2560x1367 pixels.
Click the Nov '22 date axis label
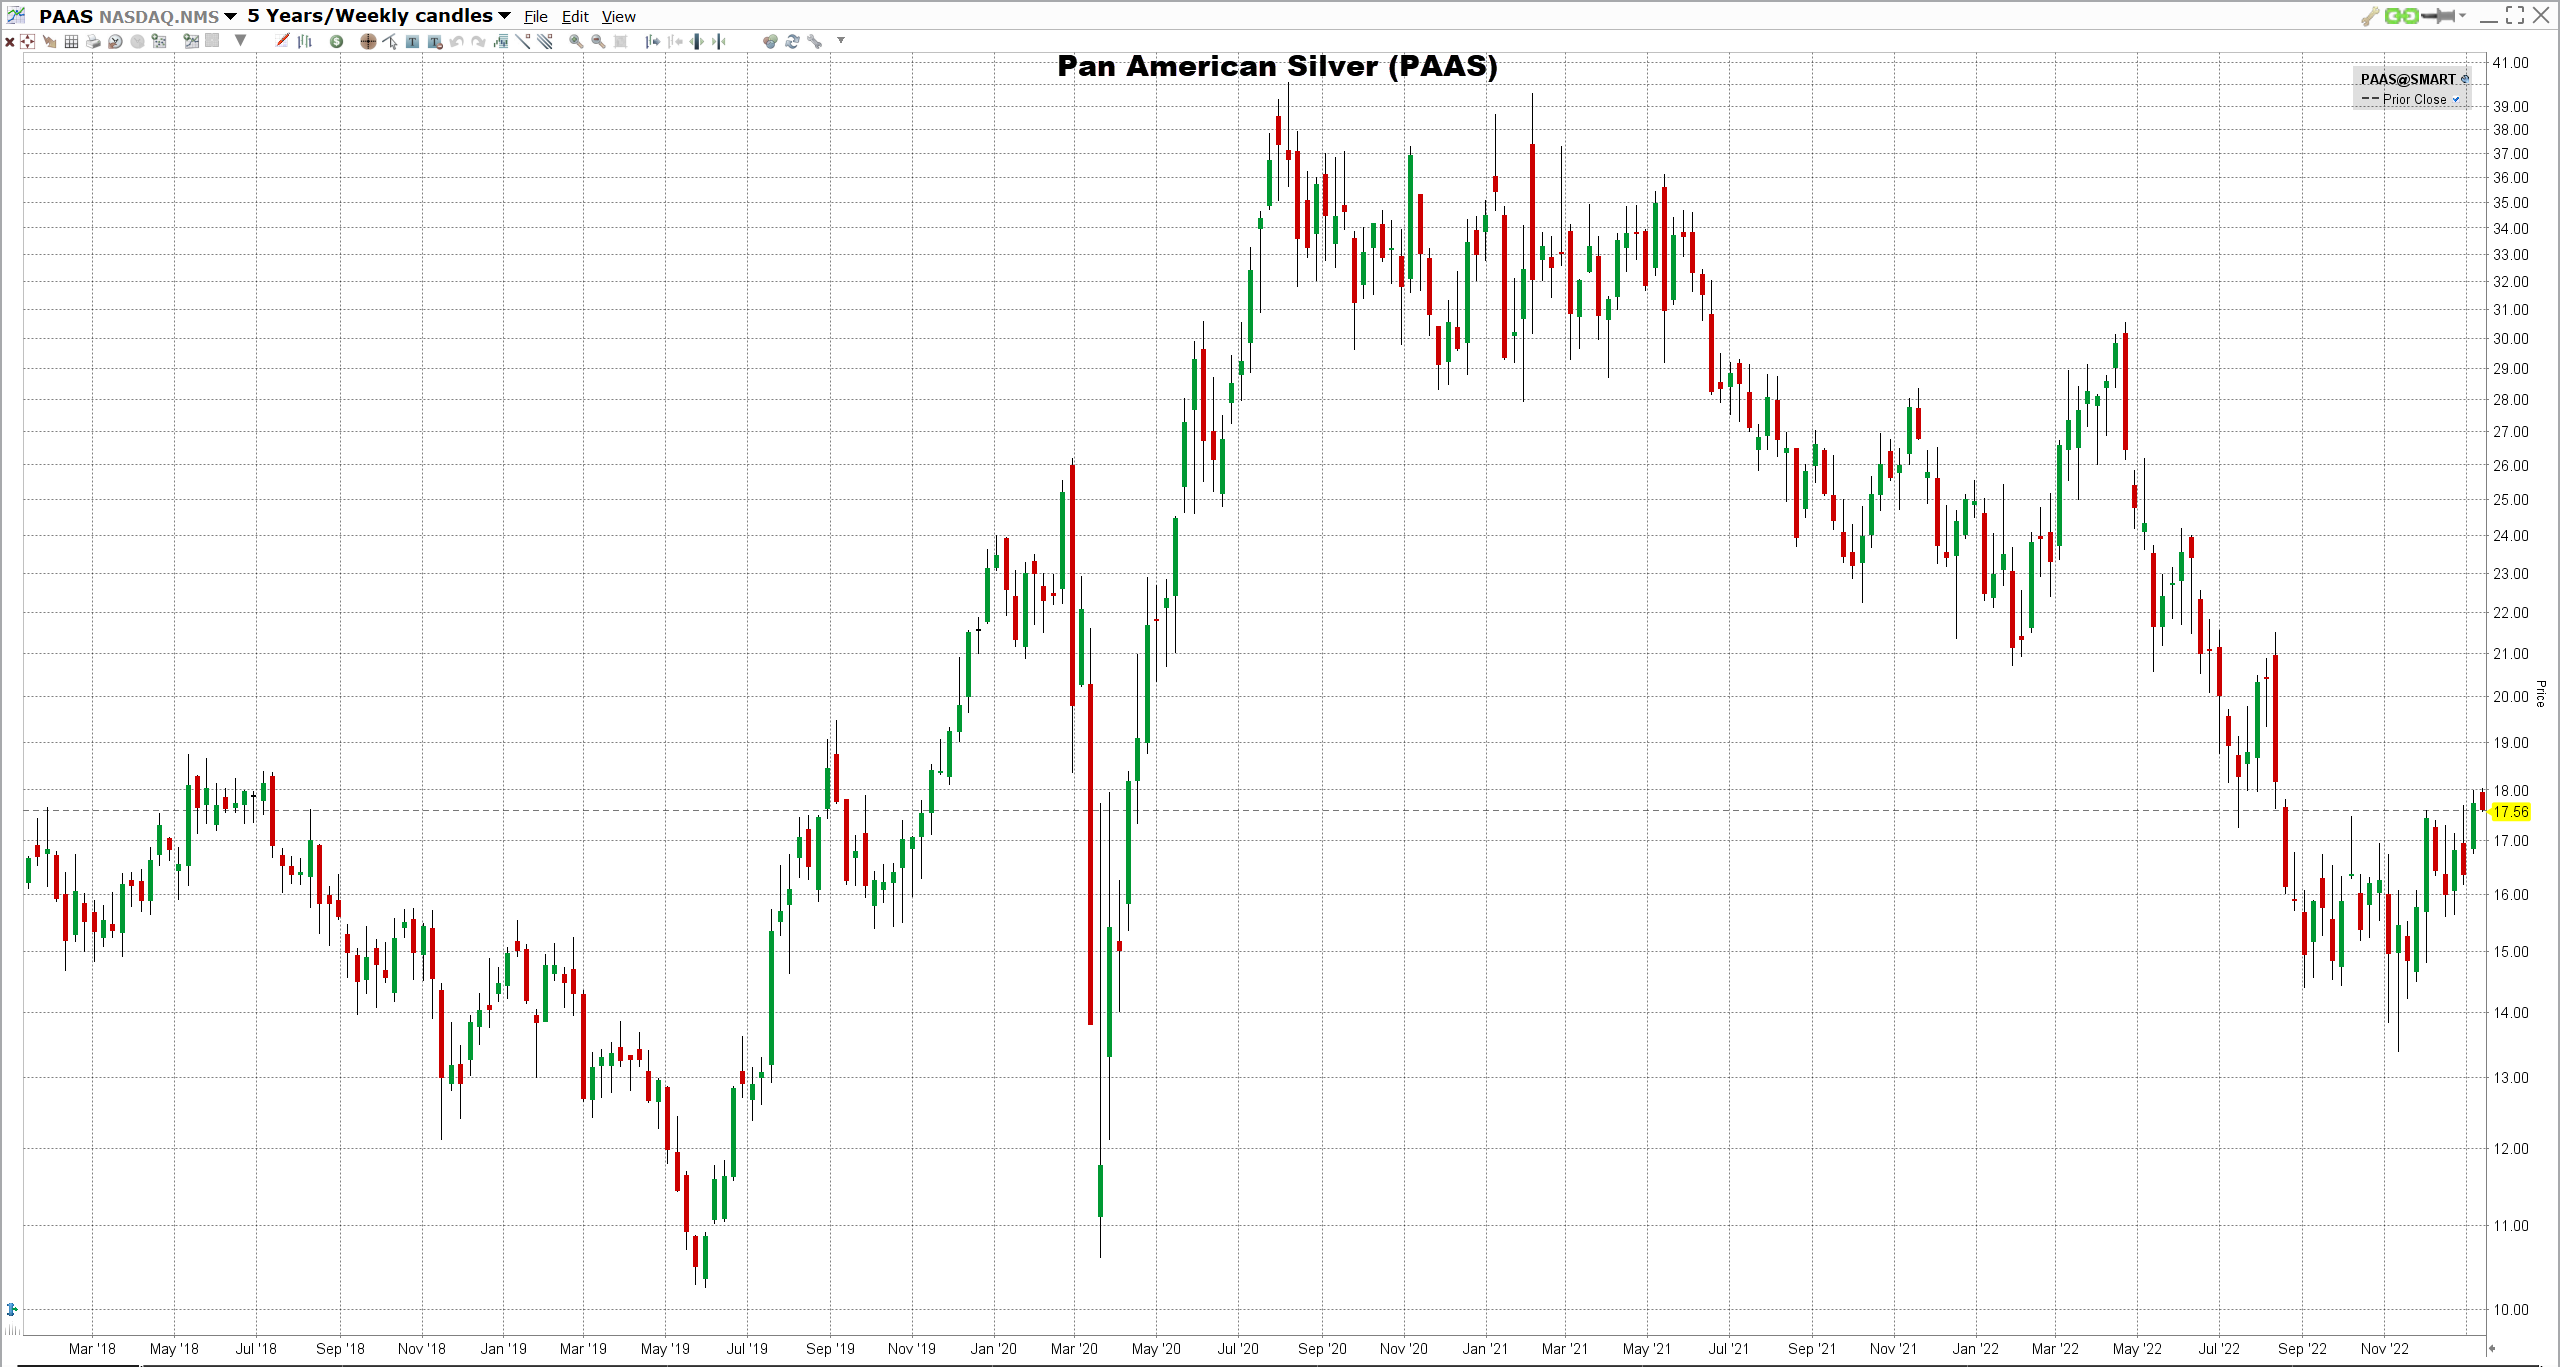[x=2385, y=1349]
